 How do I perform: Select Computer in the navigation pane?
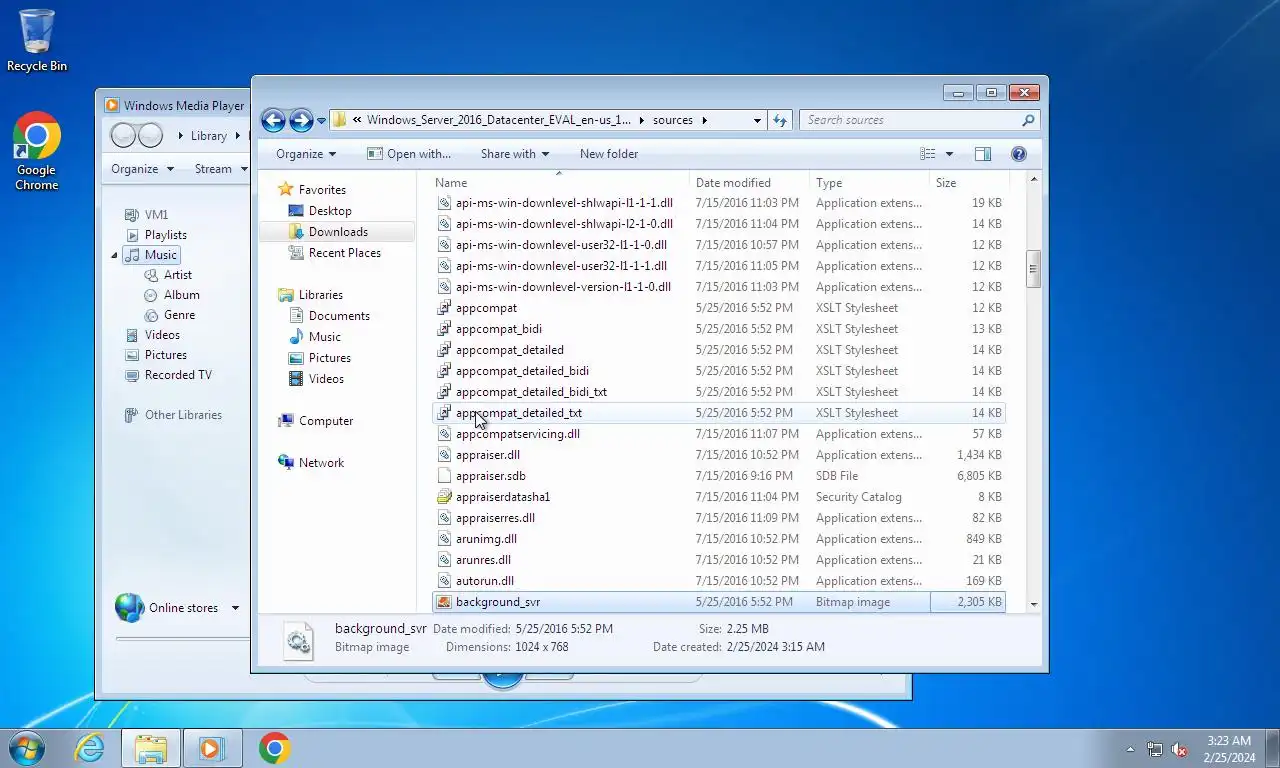(326, 421)
